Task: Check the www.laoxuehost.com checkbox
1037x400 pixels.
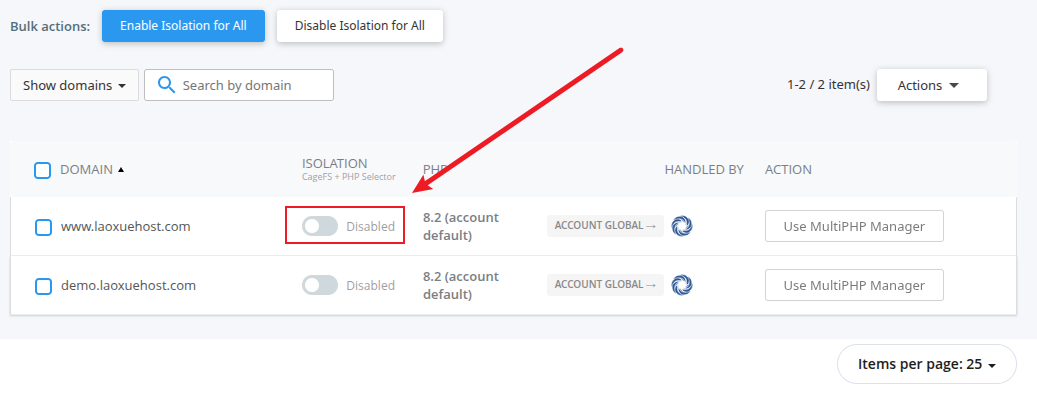Action: [43, 227]
